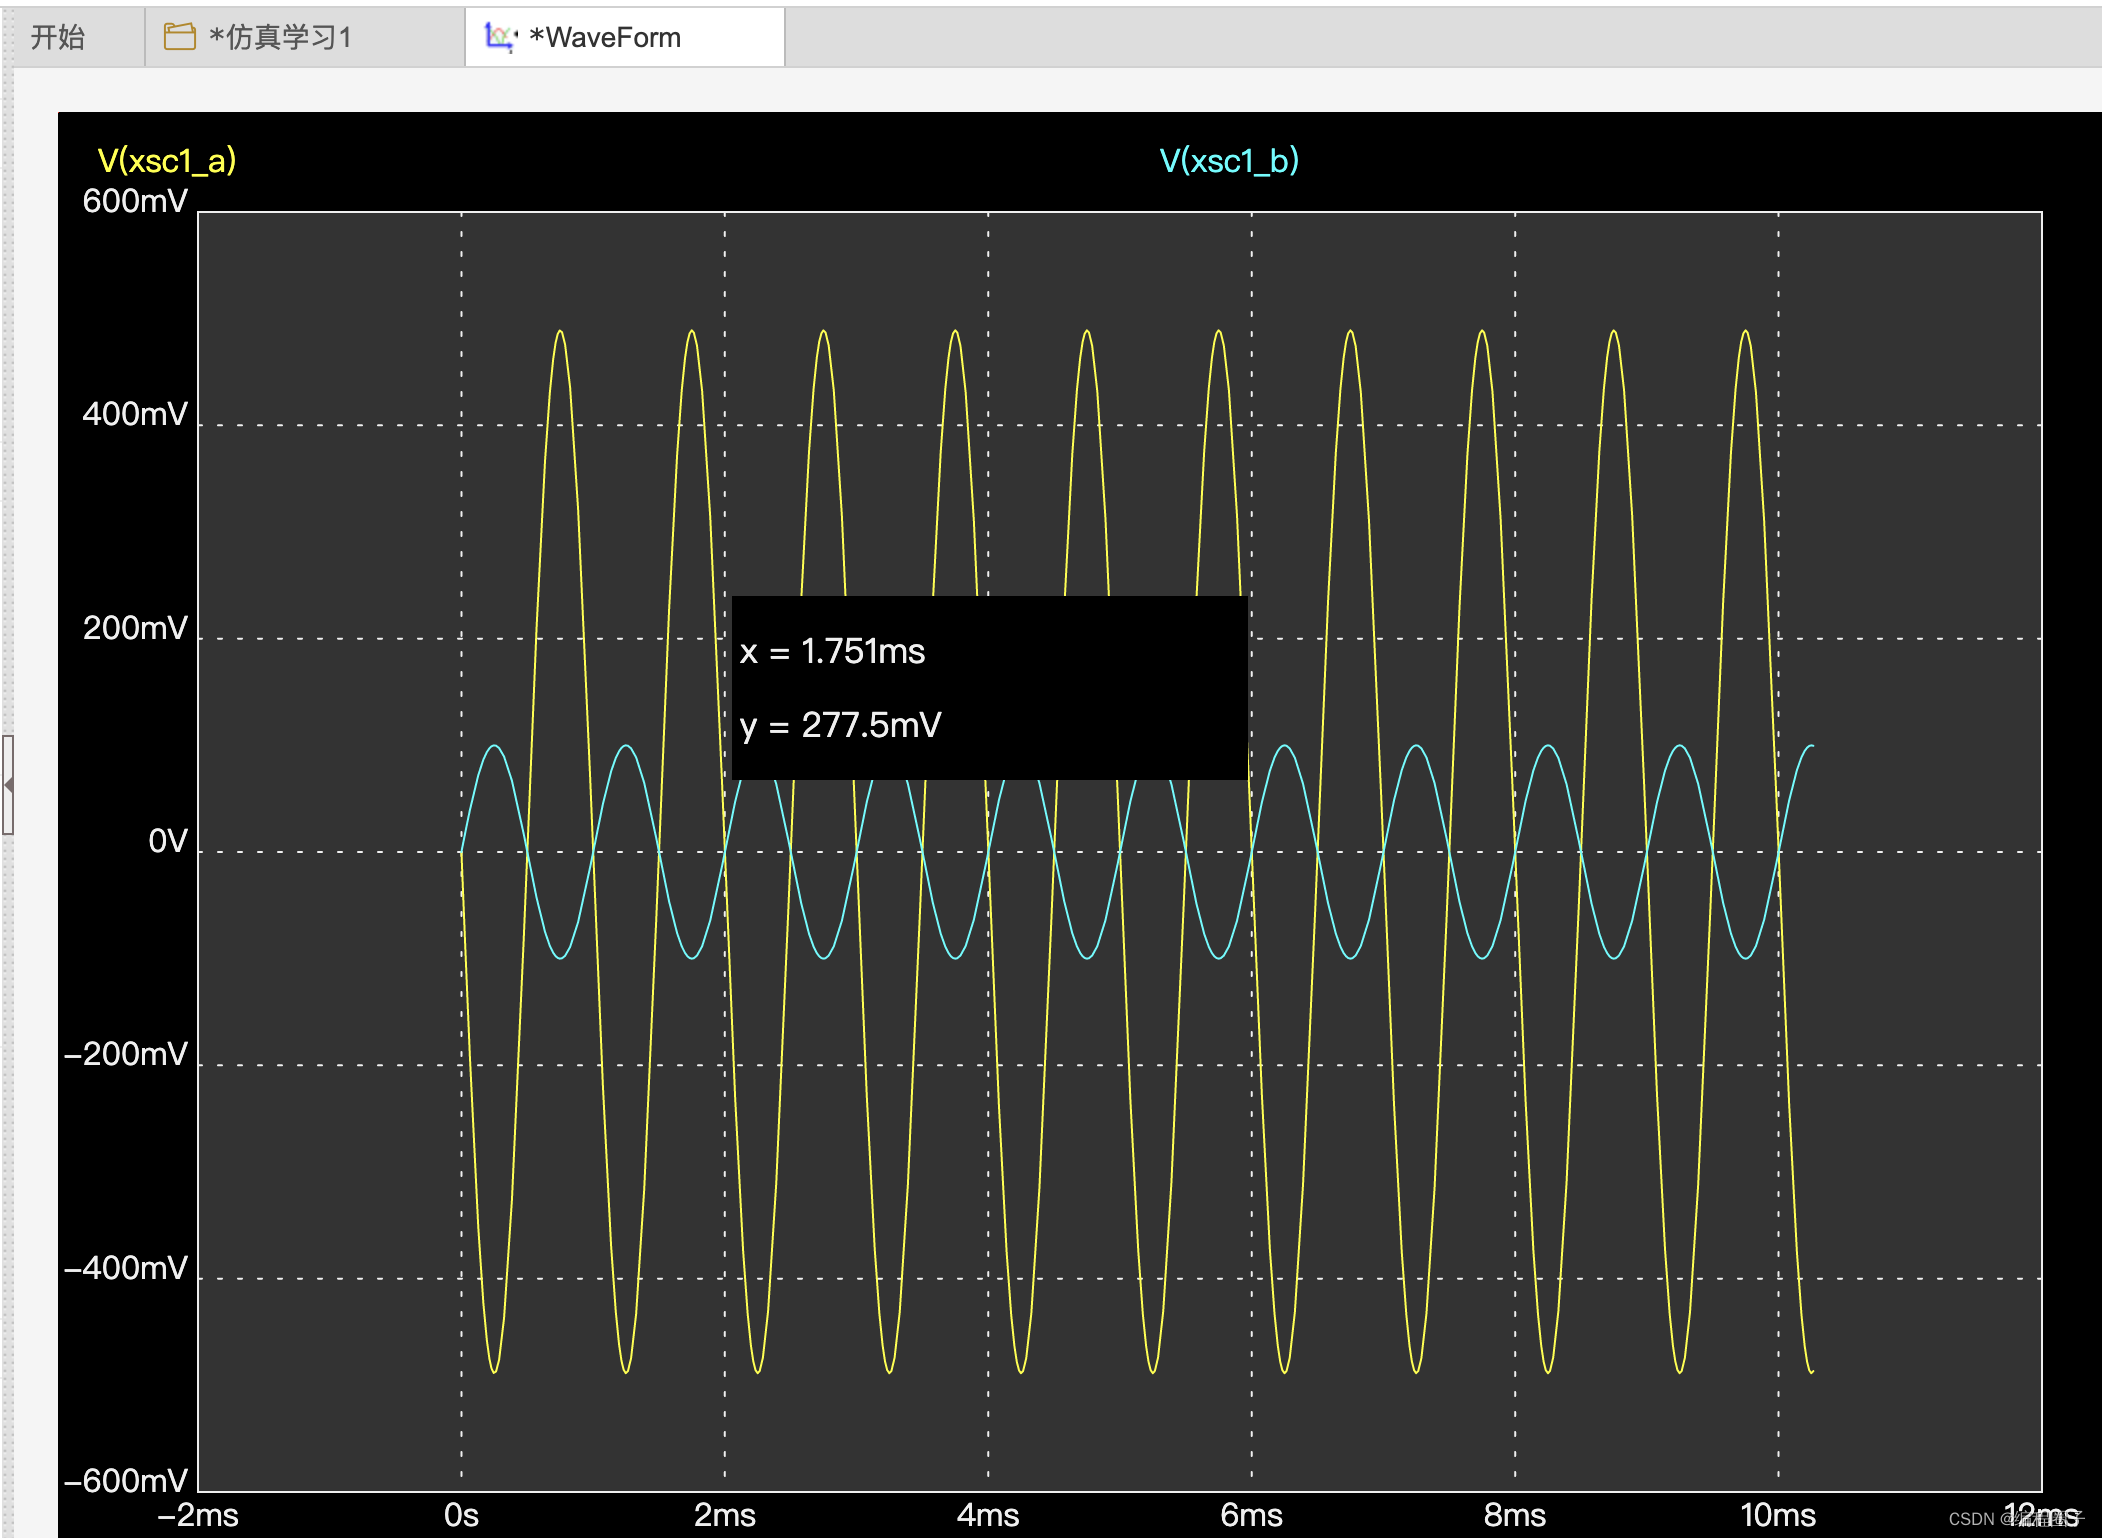
Task: Toggle the yellow V(xsc1_a) trace legend
Action: (x=167, y=161)
